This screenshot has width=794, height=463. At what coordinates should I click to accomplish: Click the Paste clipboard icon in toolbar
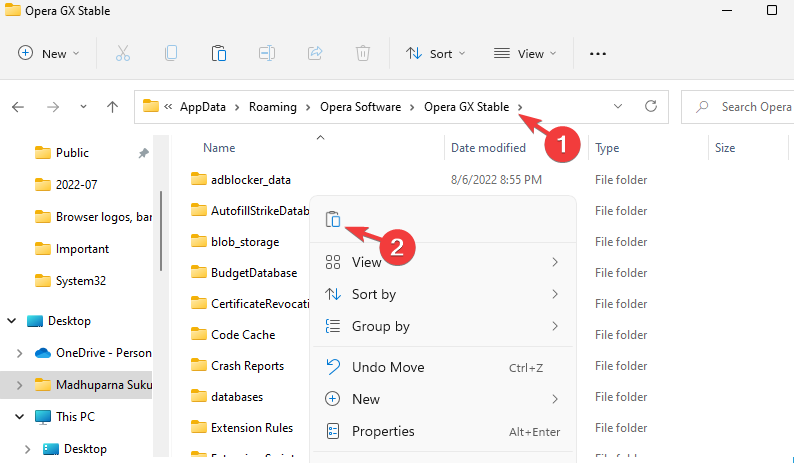(x=219, y=53)
